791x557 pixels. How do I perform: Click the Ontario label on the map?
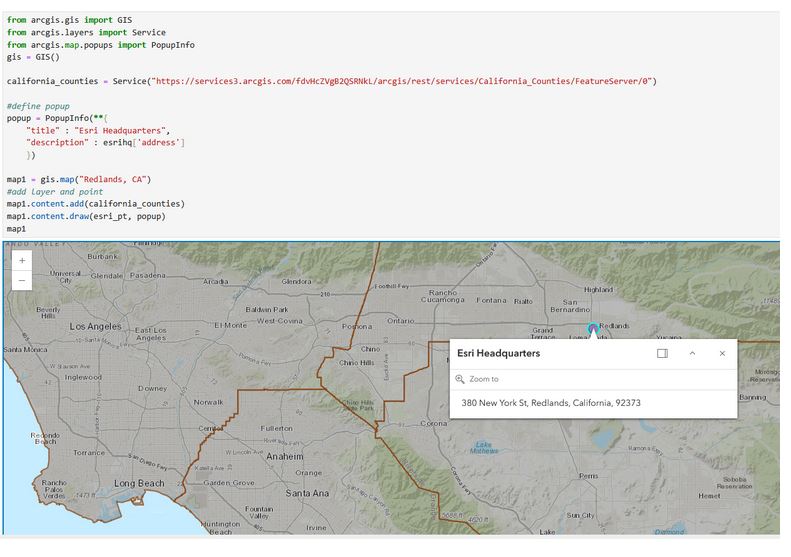pos(401,321)
